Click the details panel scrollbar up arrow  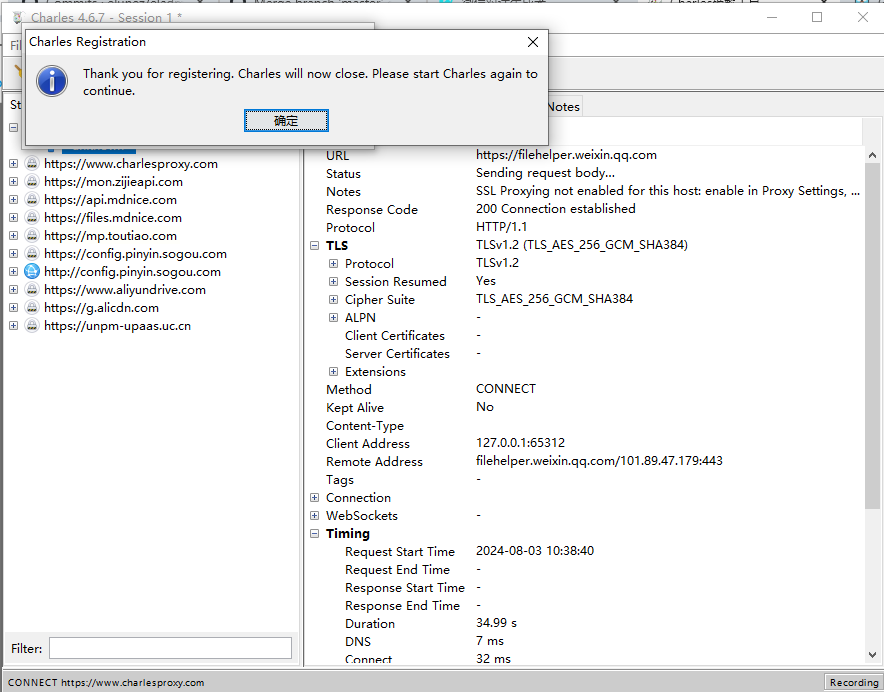click(872, 155)
